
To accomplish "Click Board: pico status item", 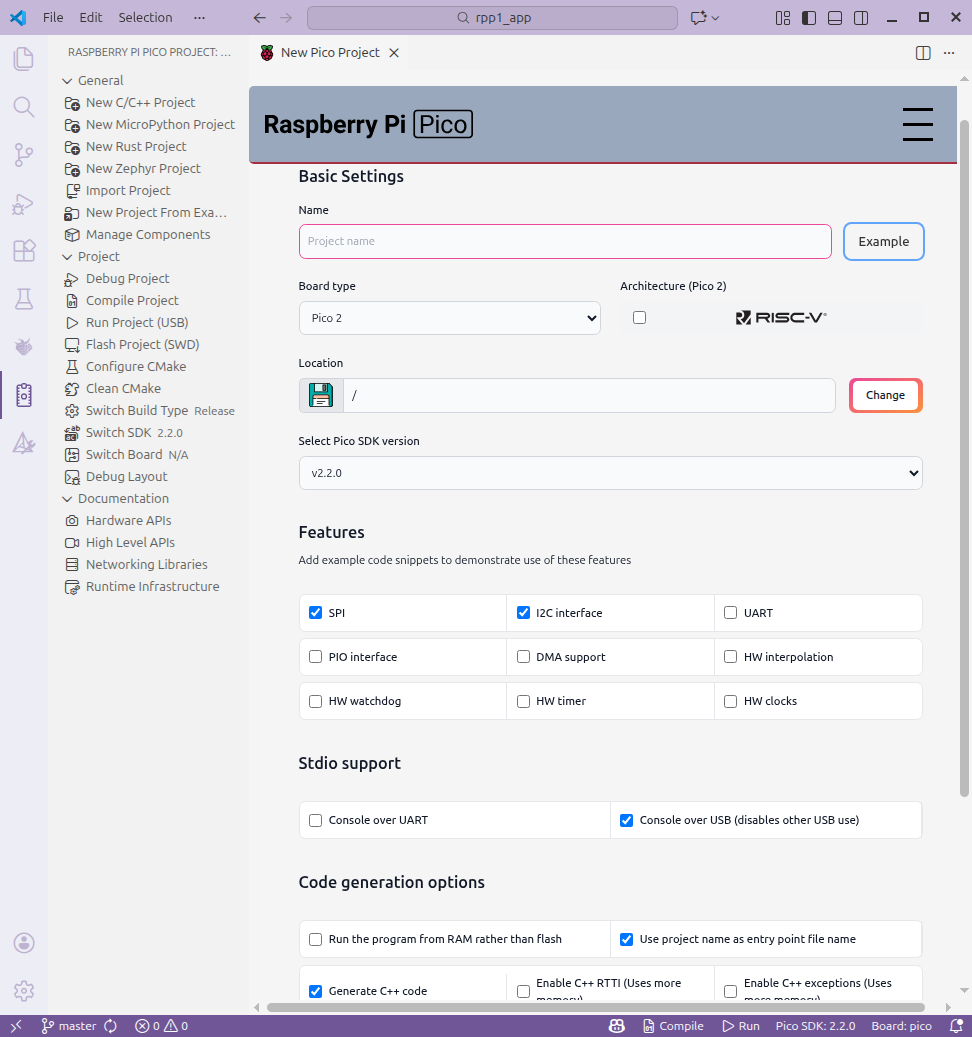I will click(901, 1026).
